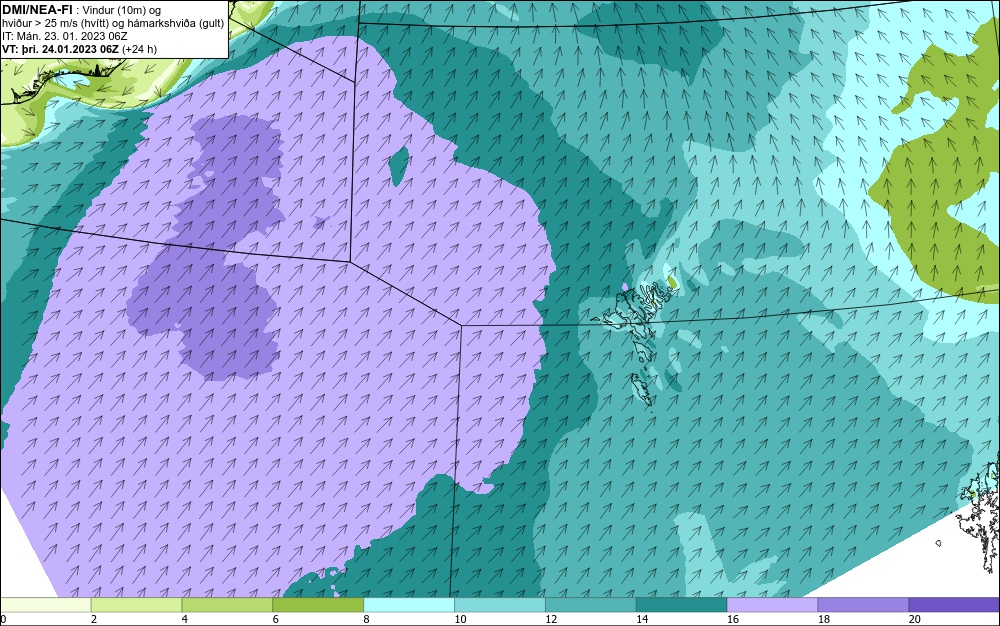Select the 'Vindur (10m) og' label
This screenshot has width=1000, height=626.
pyautogui.click(x=122, y=10)
